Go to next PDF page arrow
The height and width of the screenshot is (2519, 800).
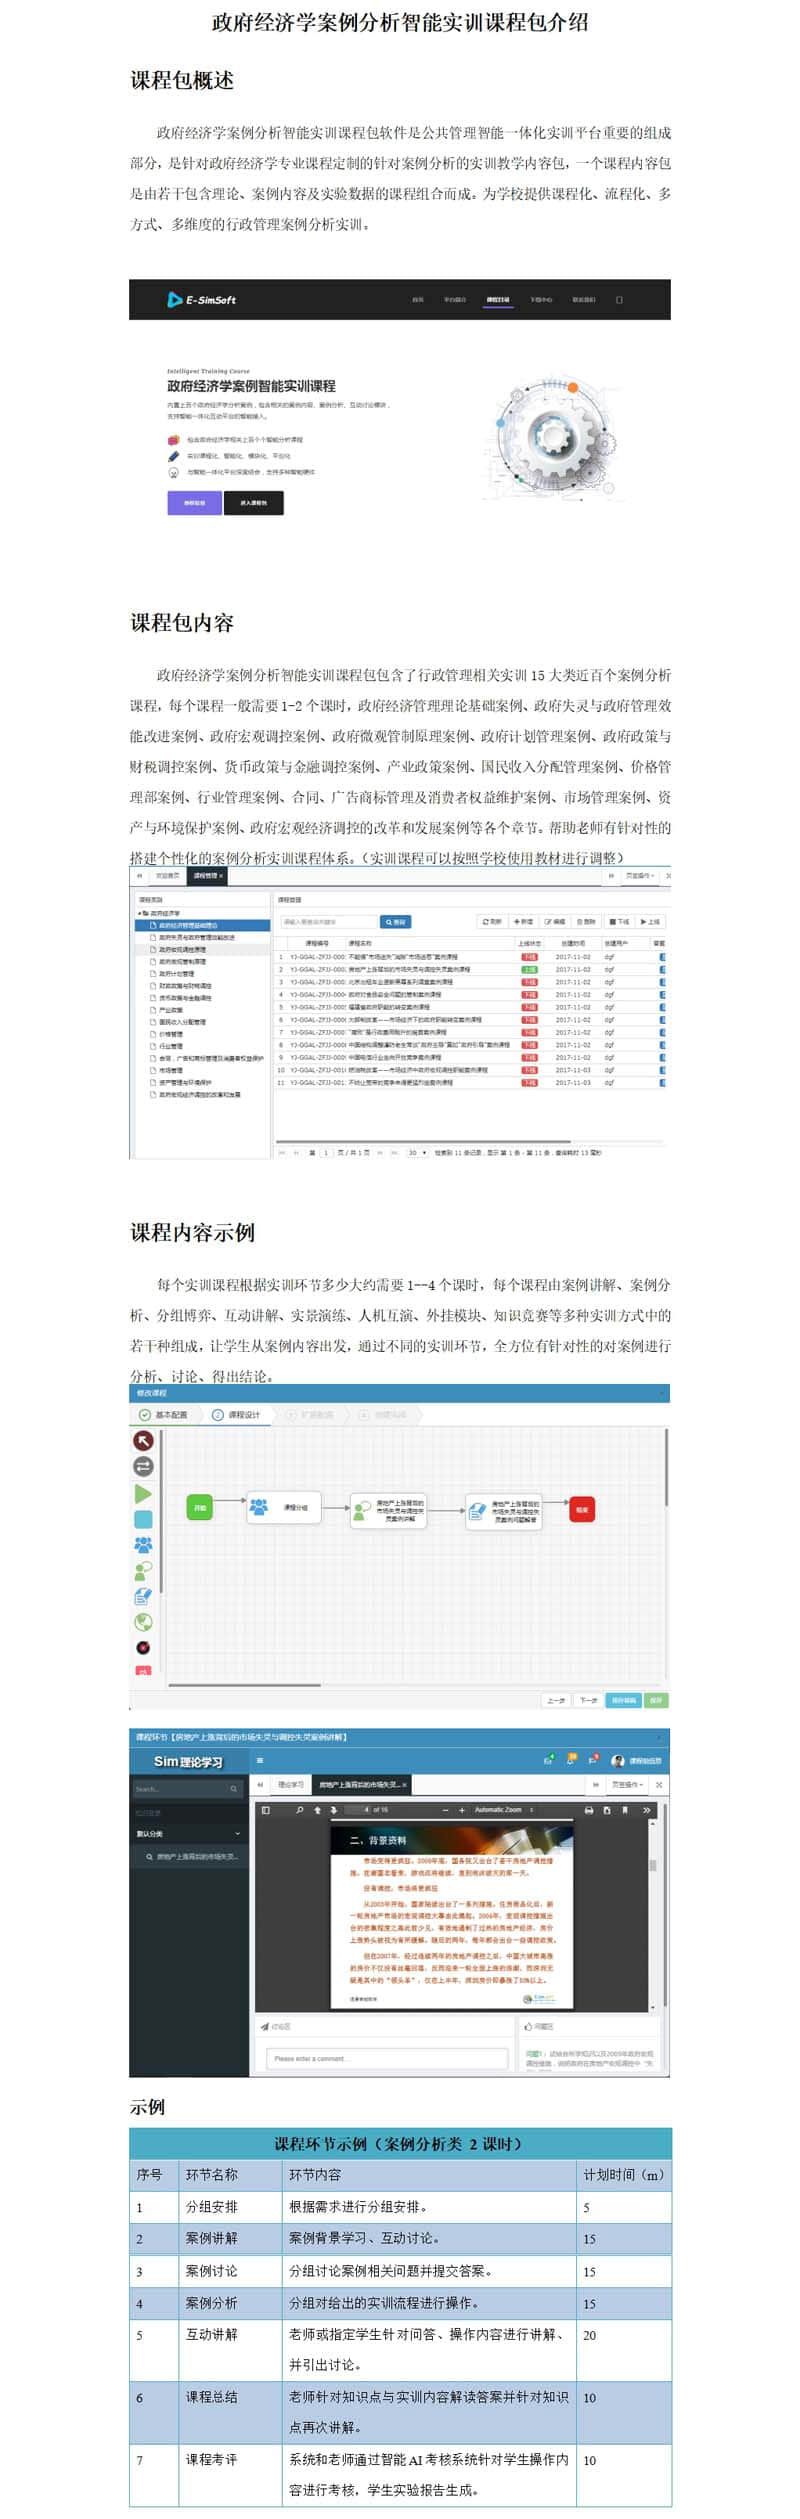coord(333,1810)
